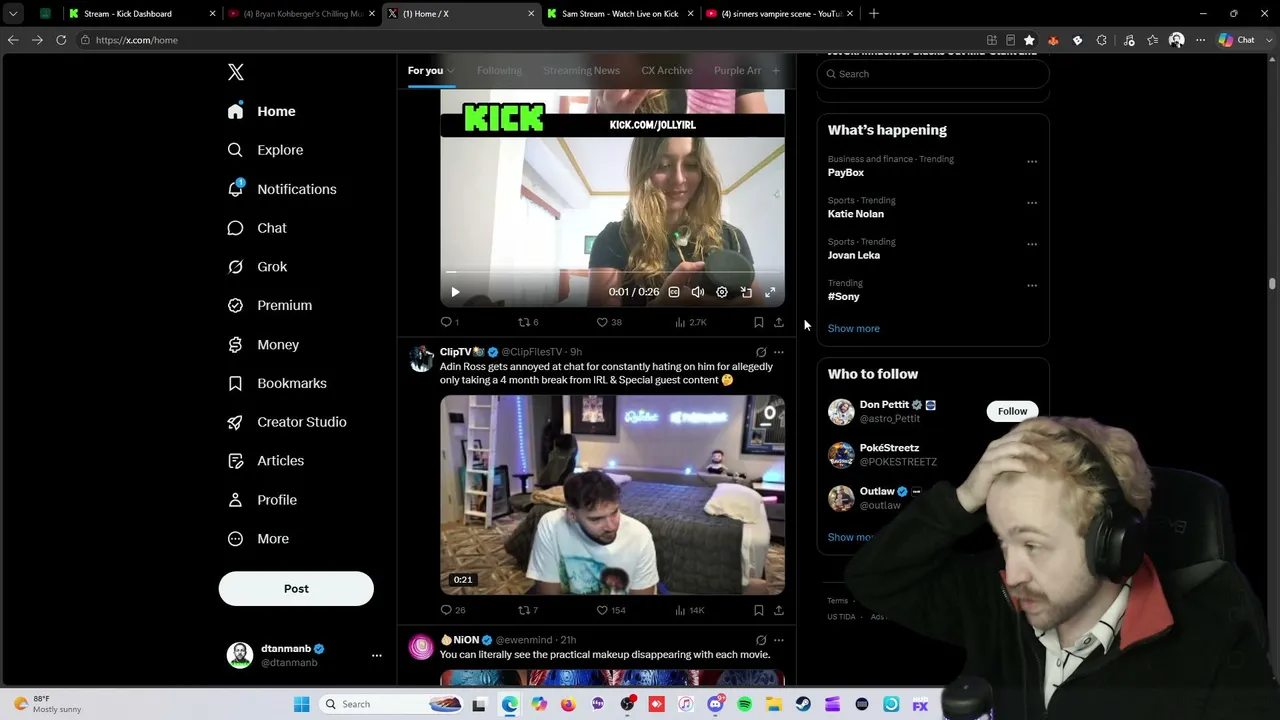Mute the Kick video volume
The image size is (1280, 720).
pyautogui.click(x=698, y=292)
